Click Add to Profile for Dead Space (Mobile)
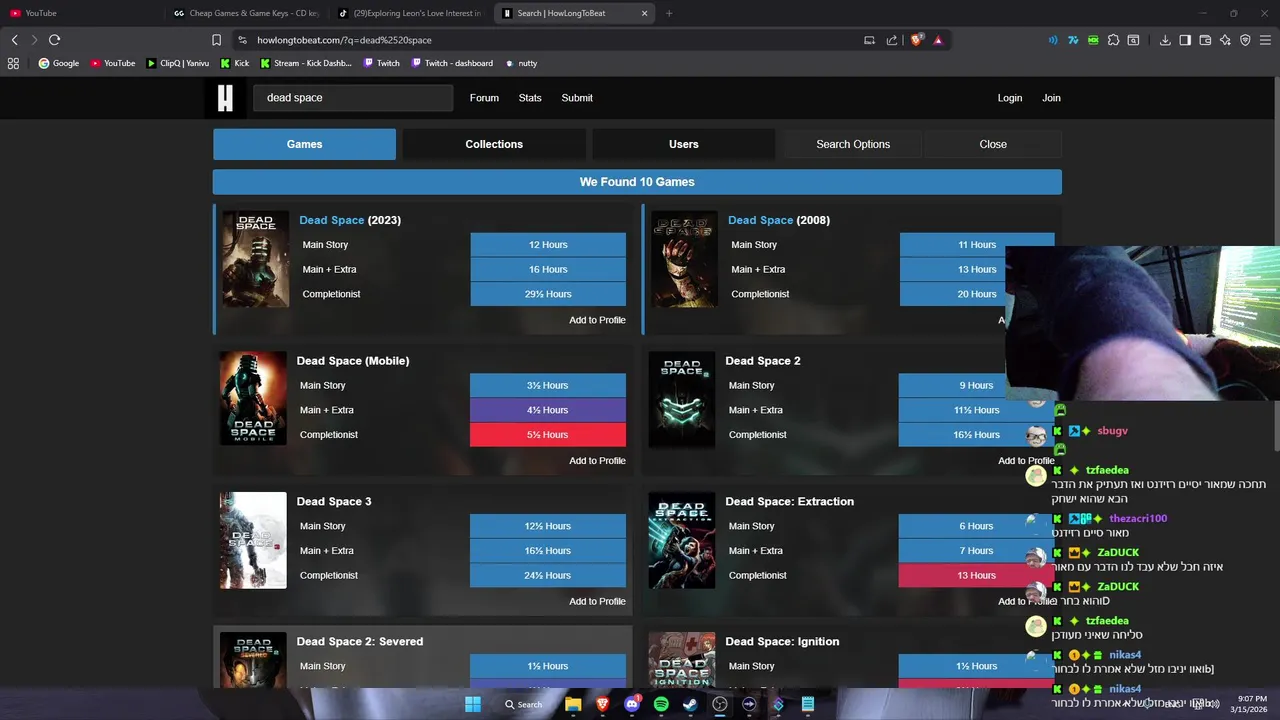1280x720 pixels. (x=597, y=461)
